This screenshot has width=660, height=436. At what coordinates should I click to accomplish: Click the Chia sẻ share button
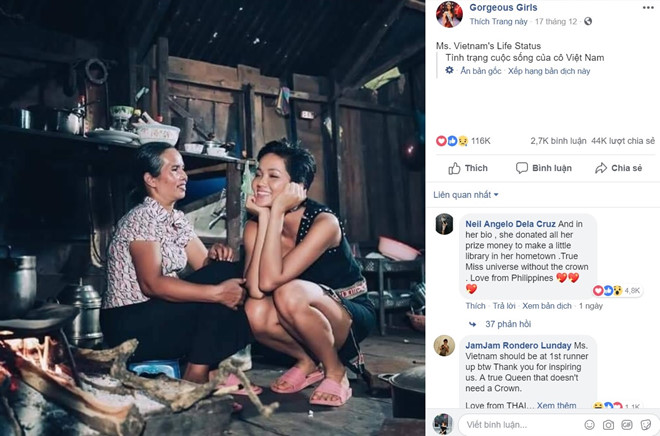(619, 168)
